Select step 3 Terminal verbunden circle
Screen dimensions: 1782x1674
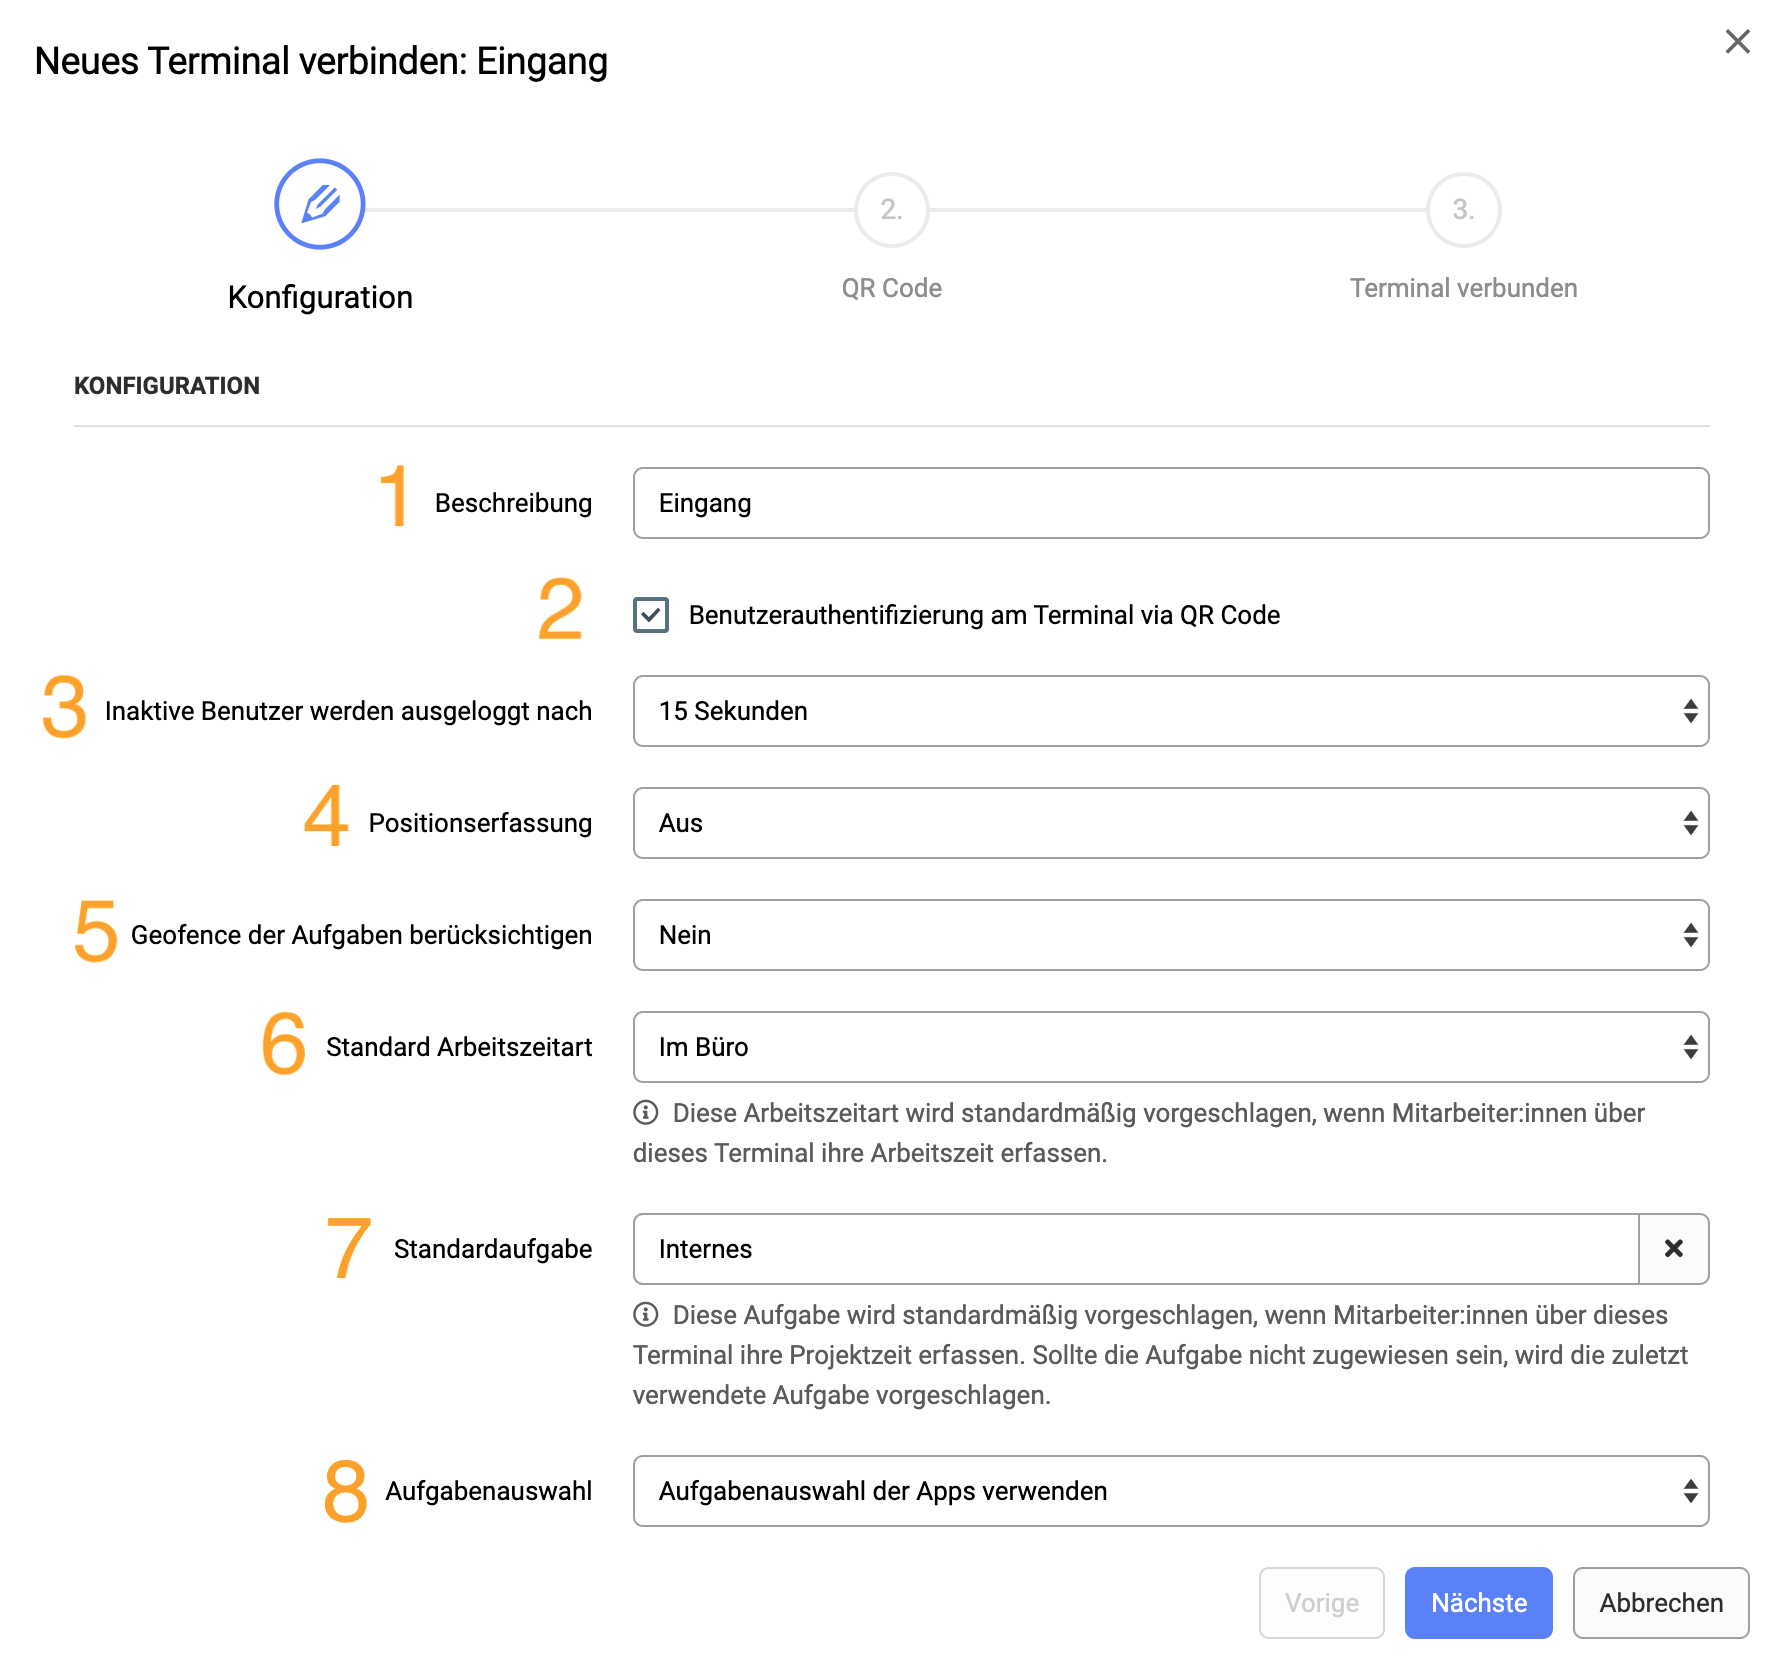(1463, 210)
